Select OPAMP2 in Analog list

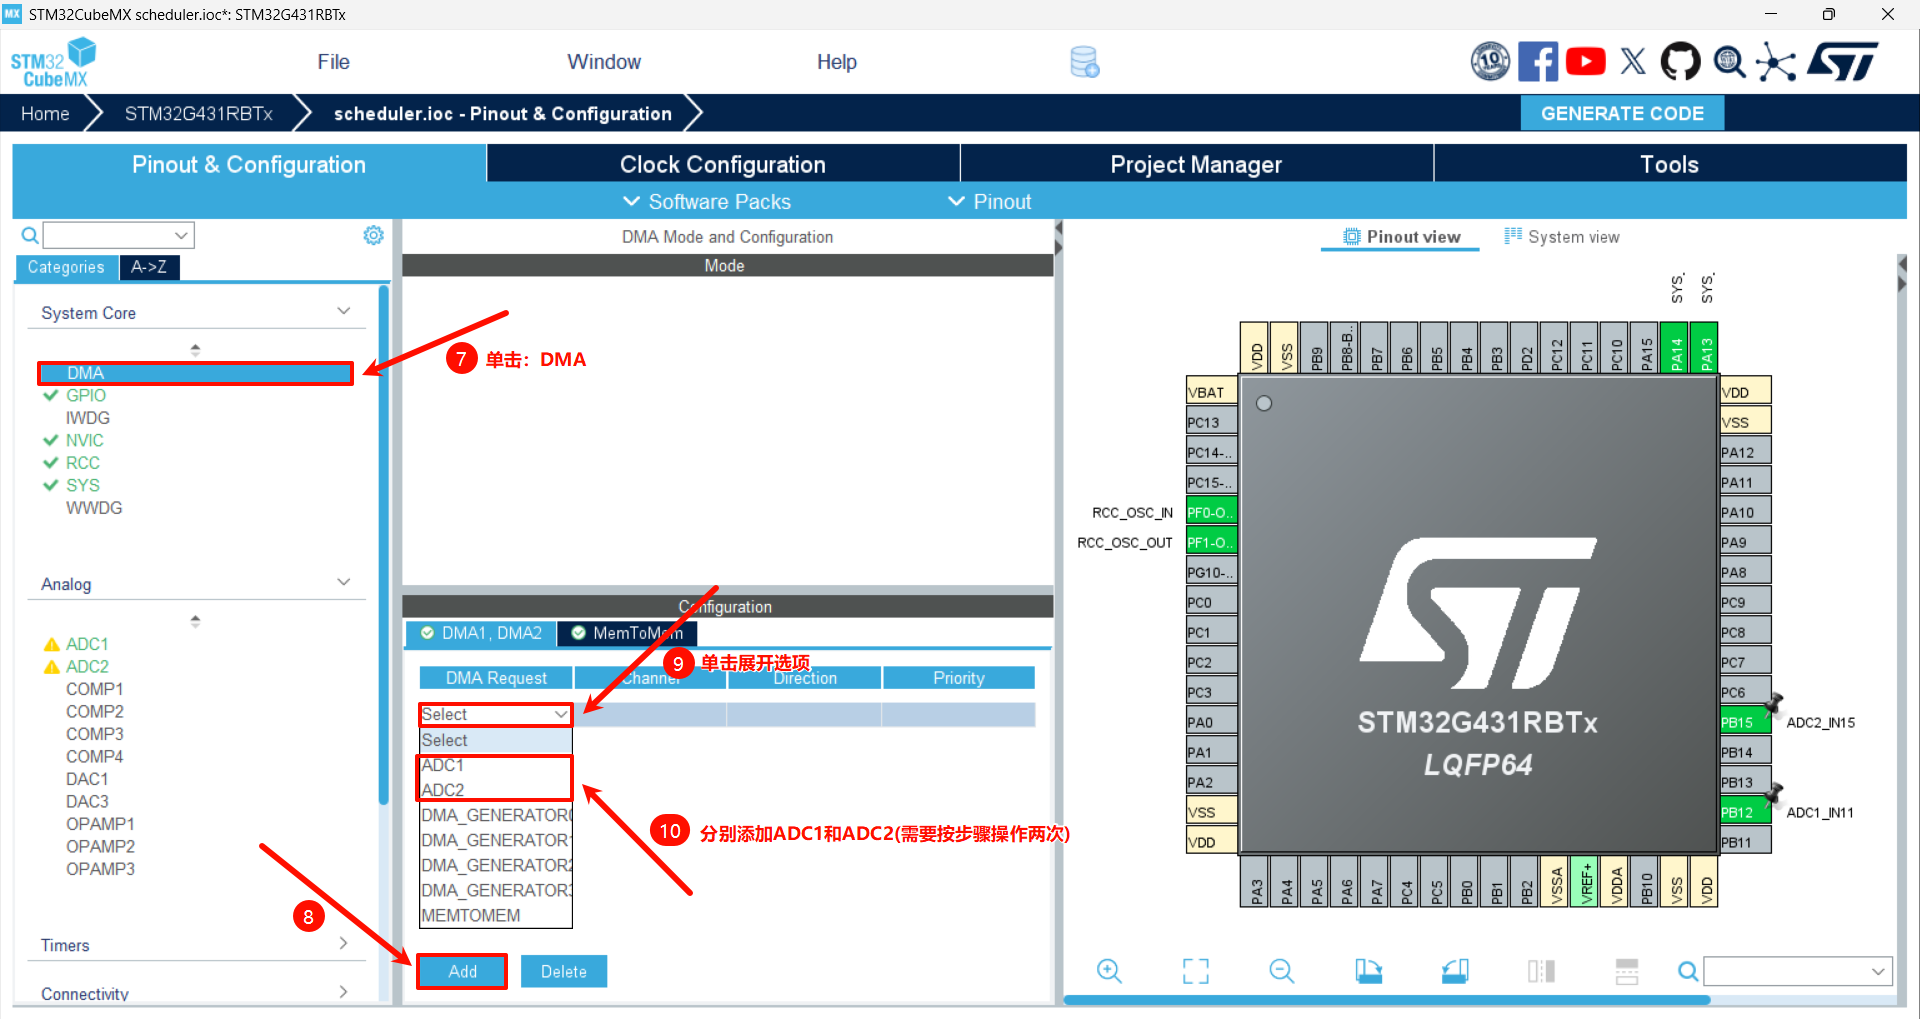point(100,846)
